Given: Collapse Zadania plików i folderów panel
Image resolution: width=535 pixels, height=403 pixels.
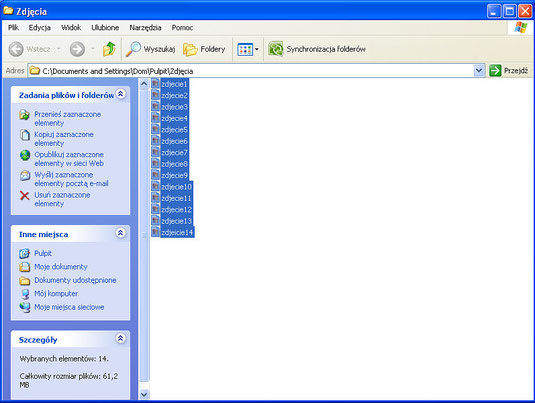Looking at the screenshot, I should tap(120, 94).
